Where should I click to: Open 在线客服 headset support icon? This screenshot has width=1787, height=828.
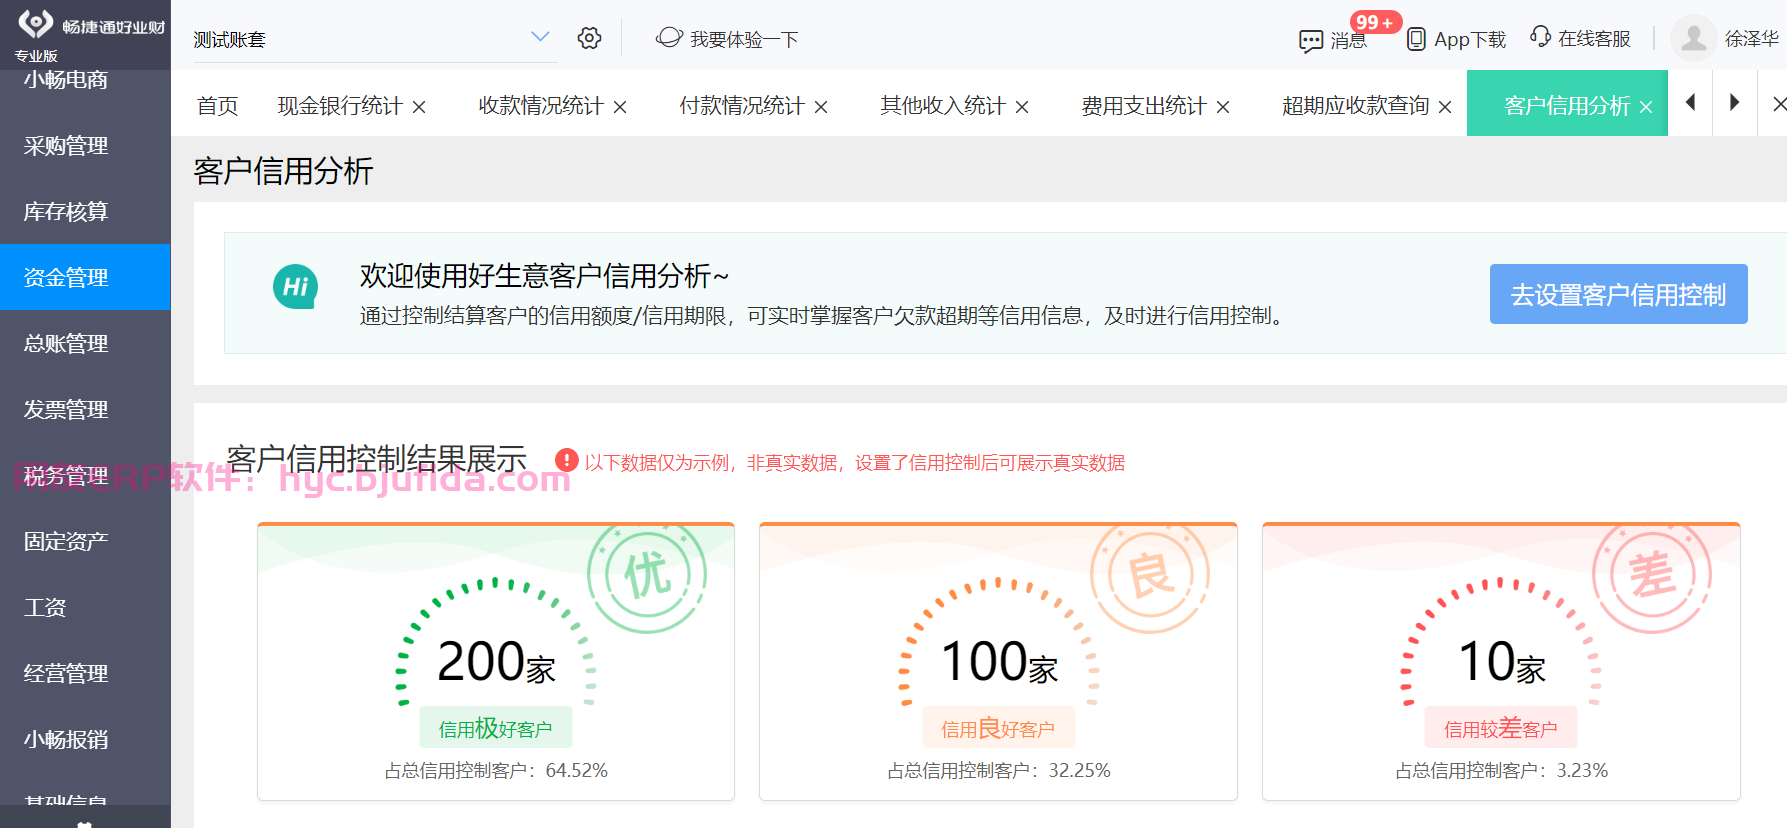(x=1540, y=37)
